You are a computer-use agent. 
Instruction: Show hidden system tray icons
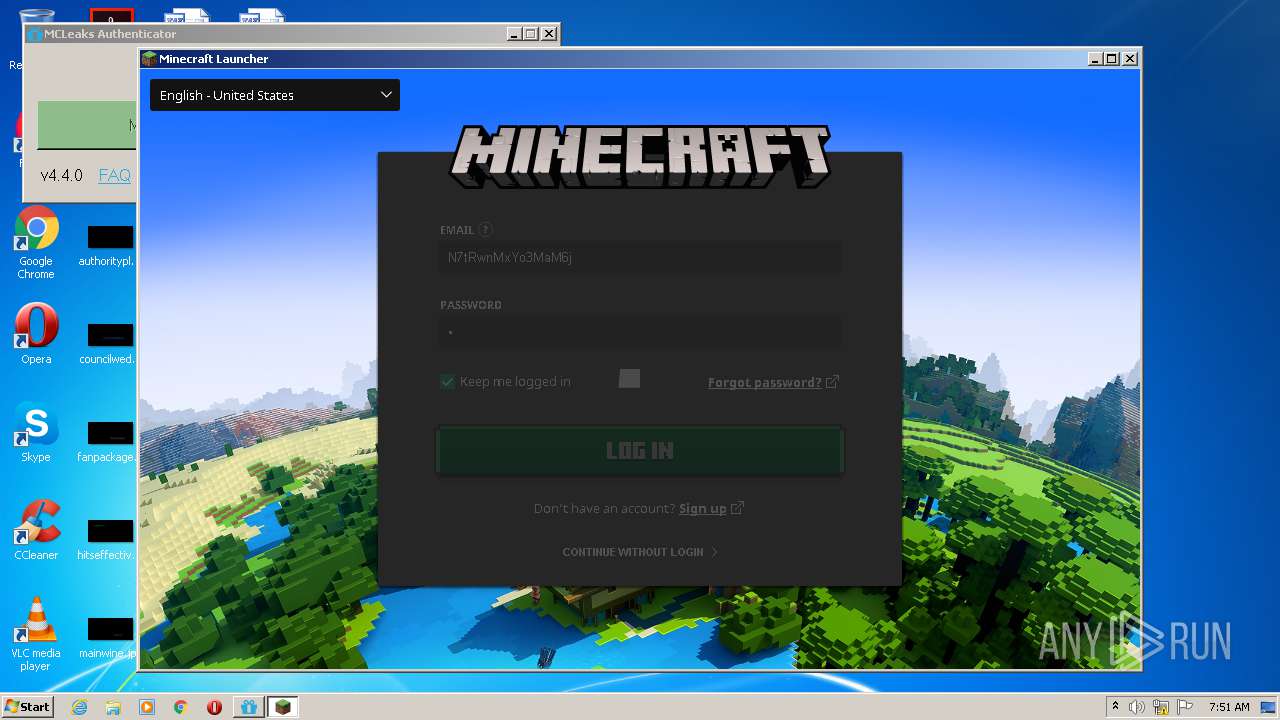tap(1115, 707)
